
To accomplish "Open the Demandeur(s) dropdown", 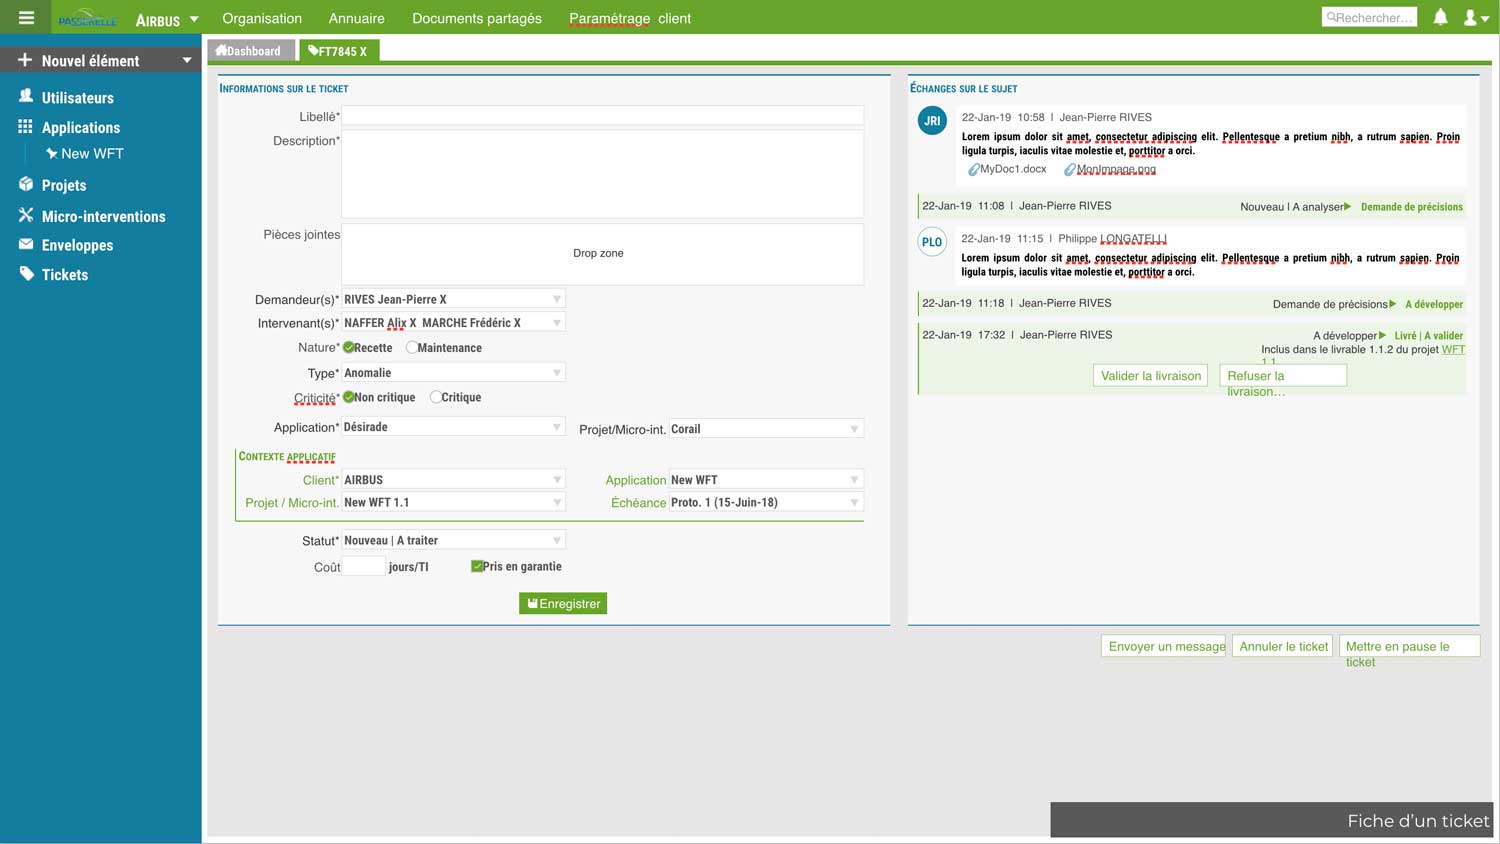I will click(x=453, y=299).
